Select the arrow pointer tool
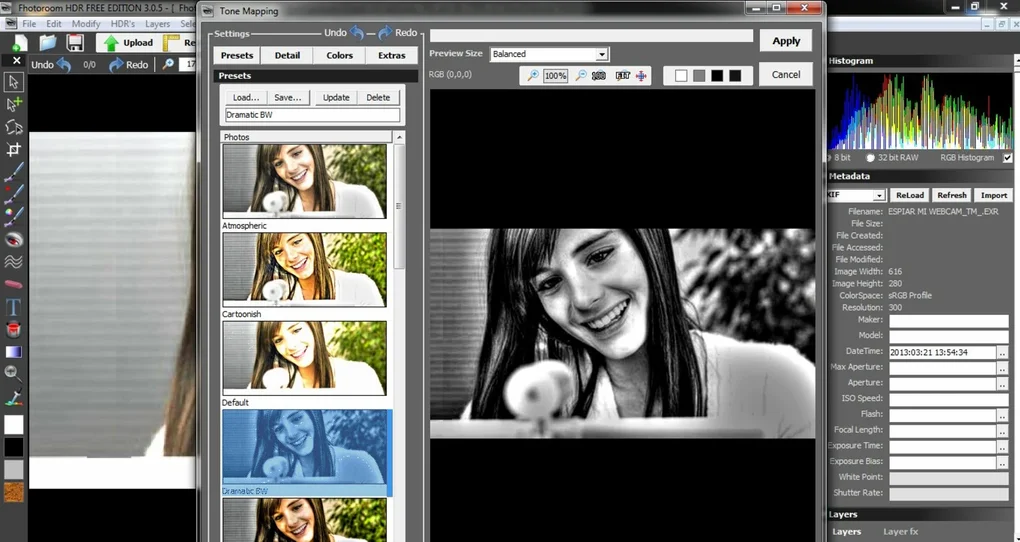This screenshot has width=1020, height=542. point(14,82)
